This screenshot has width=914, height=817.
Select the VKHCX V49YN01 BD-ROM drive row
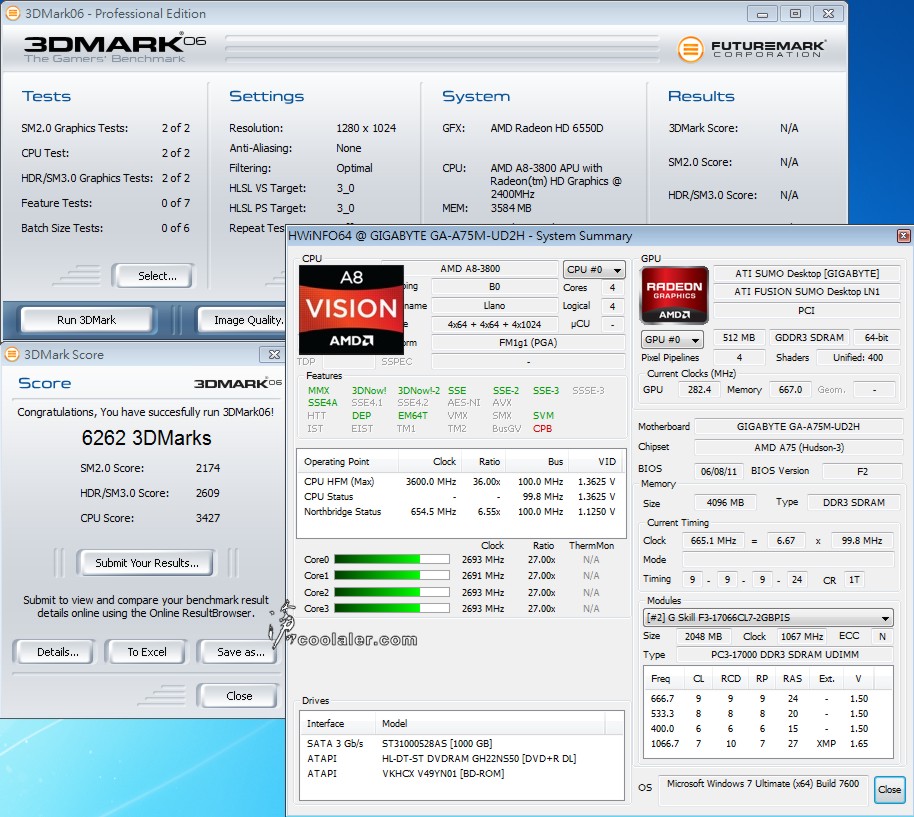coord(461,774)
